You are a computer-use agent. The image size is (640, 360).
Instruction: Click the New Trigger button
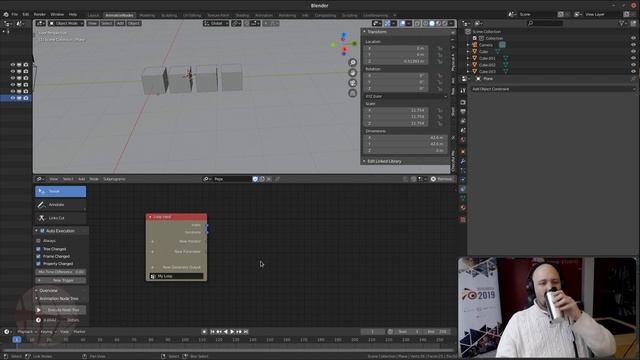[x=61, y=280]
